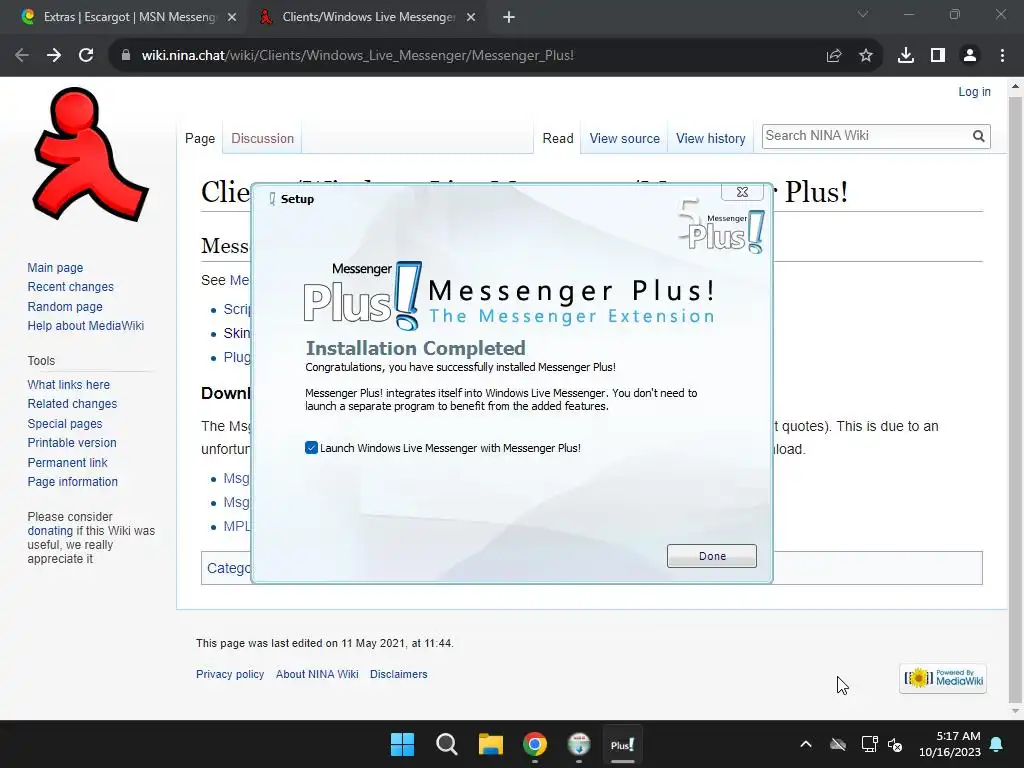
Task: Open Special pages
Action: pyautogui.click(x=65, y=423)
